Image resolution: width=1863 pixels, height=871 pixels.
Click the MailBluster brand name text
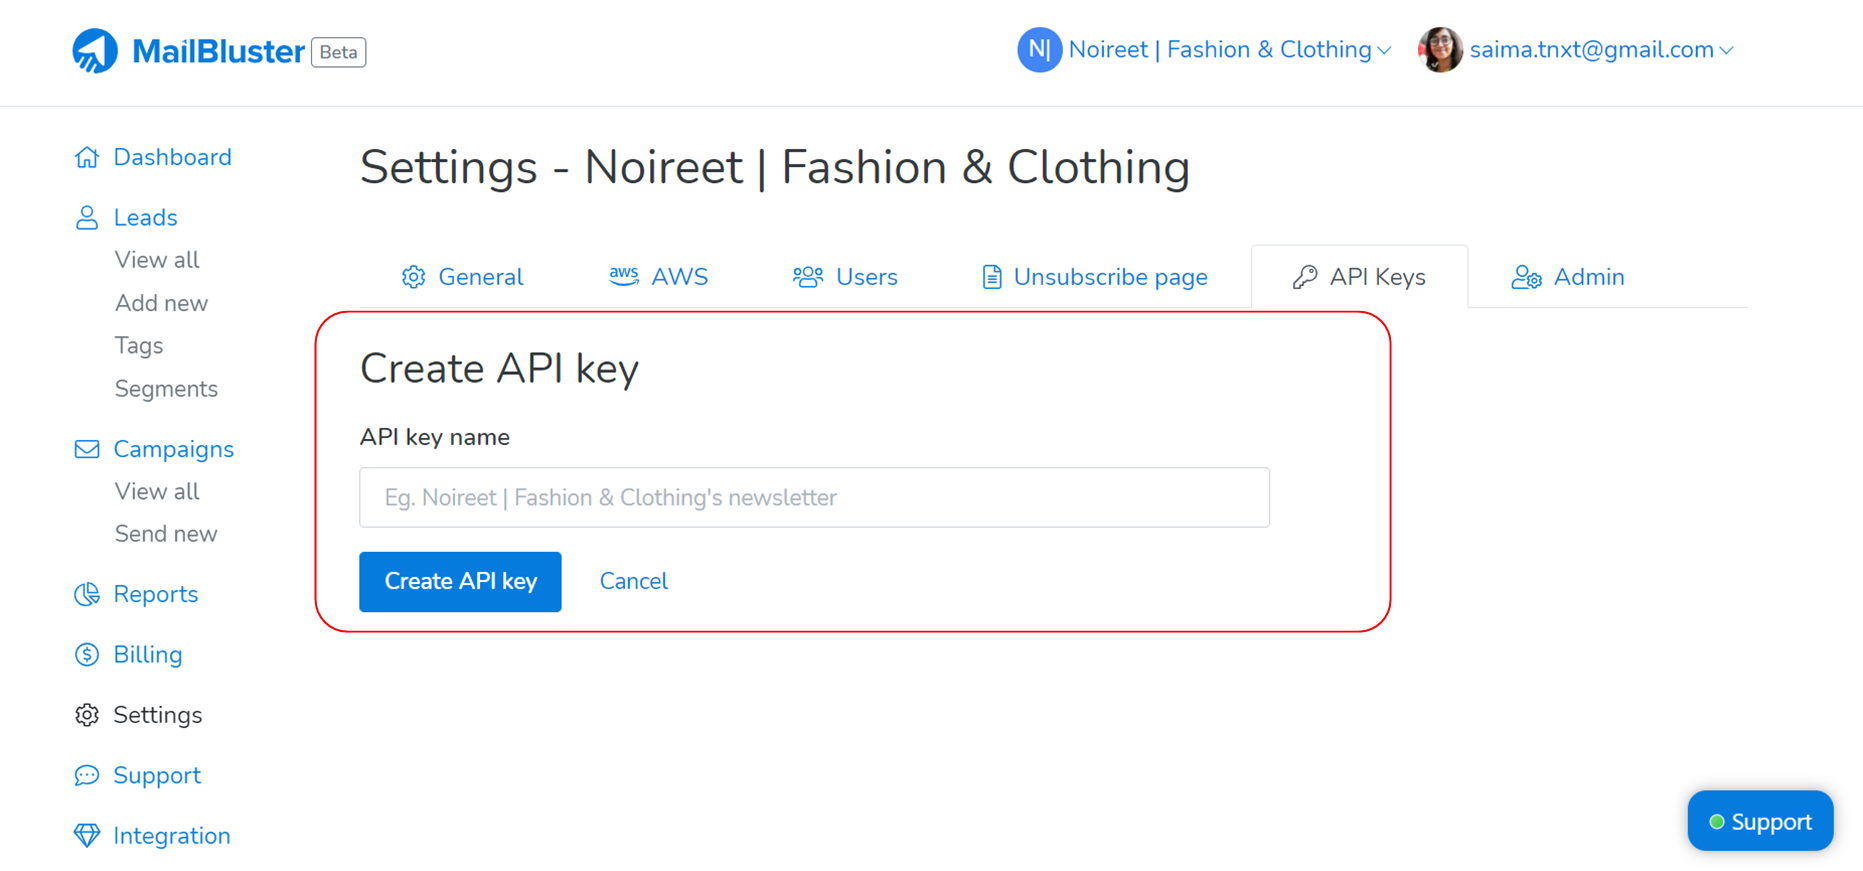218,51
